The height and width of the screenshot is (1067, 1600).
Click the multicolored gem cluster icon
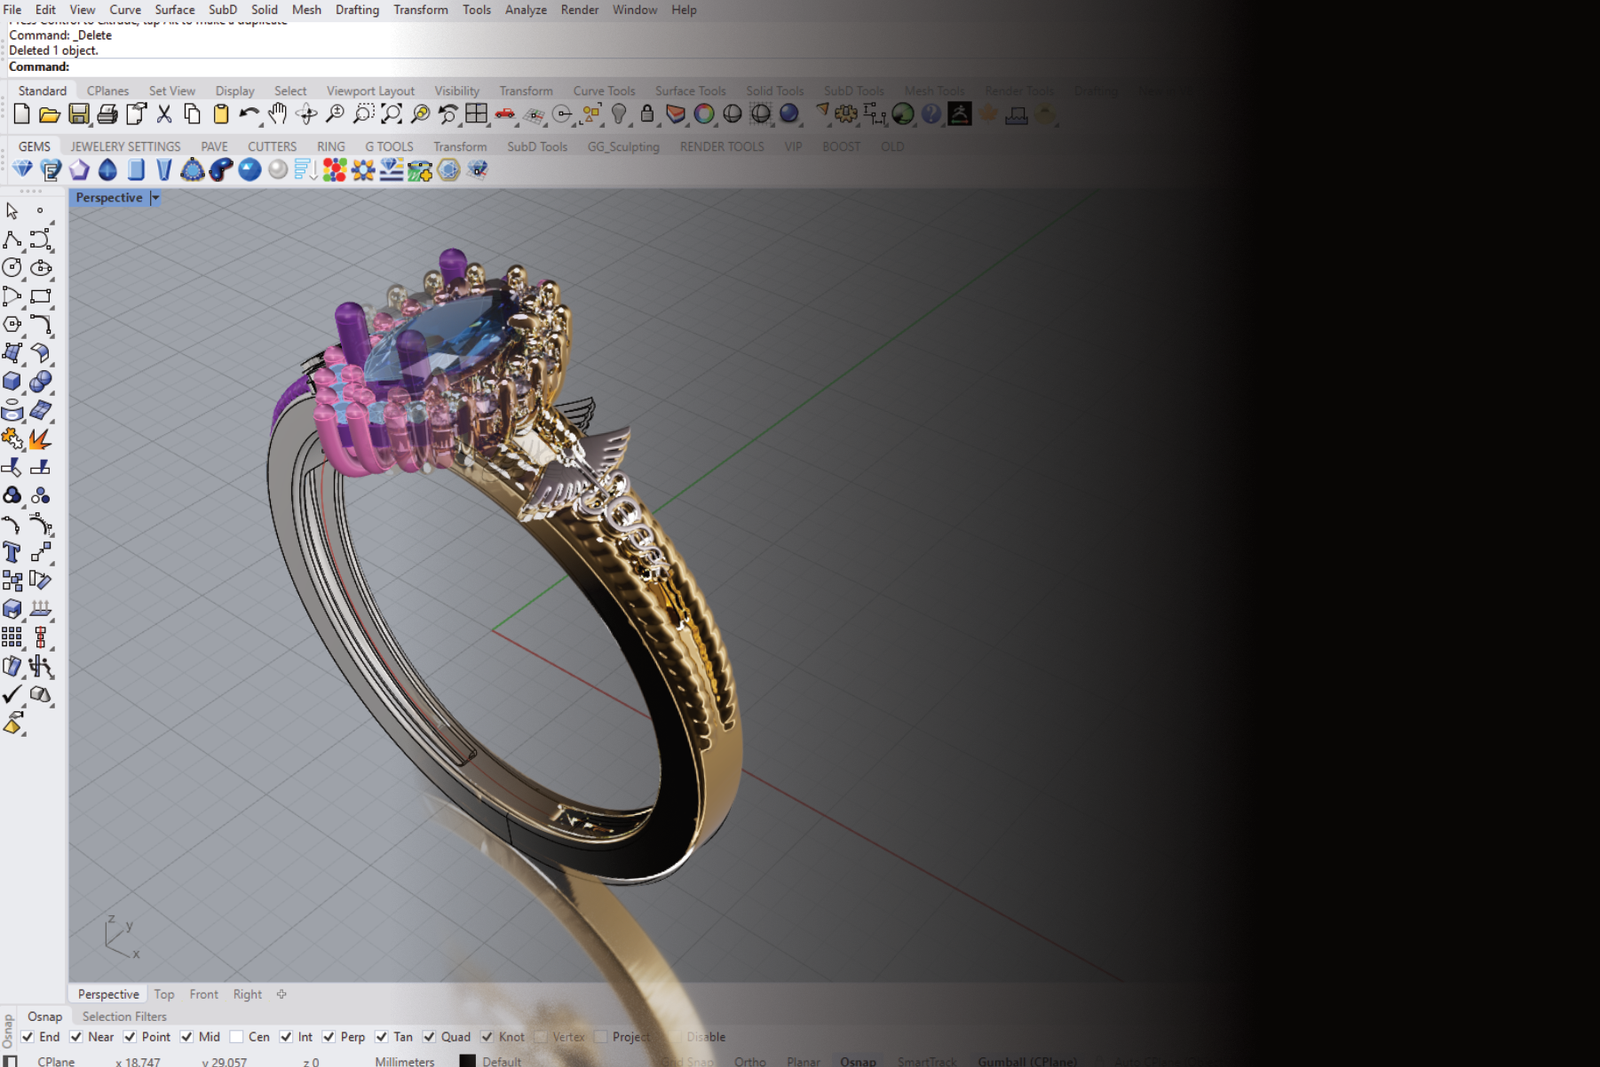[x=335, y=170]
